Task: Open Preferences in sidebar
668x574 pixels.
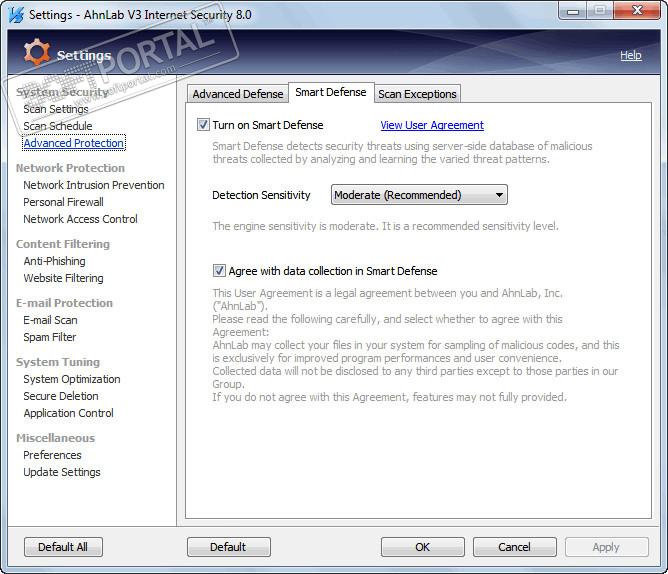Action: pyautogui.click(x=52, y=455)
